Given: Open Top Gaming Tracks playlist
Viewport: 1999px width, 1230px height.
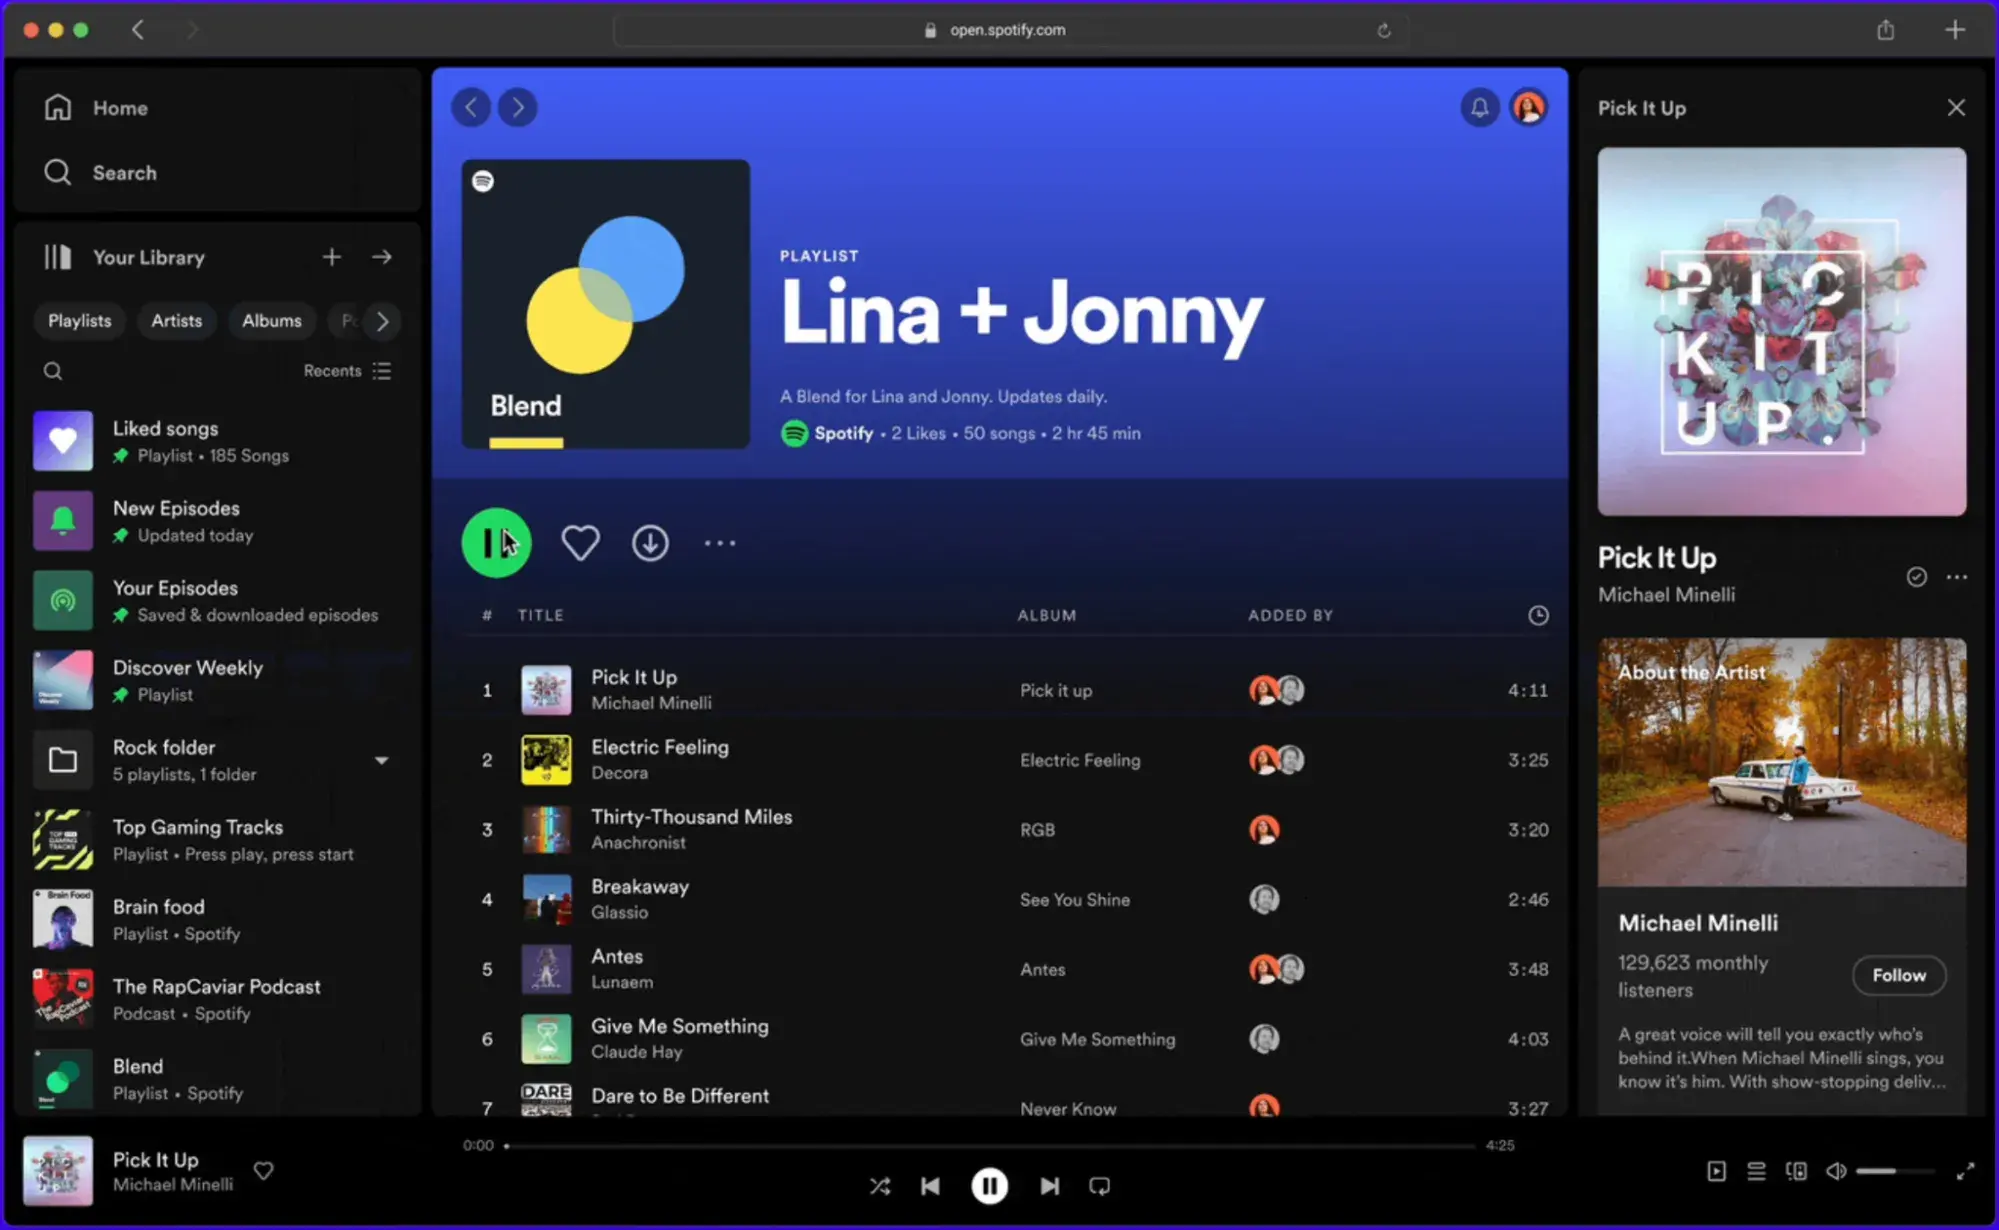Looking at the screenshot, I should 217,840.
